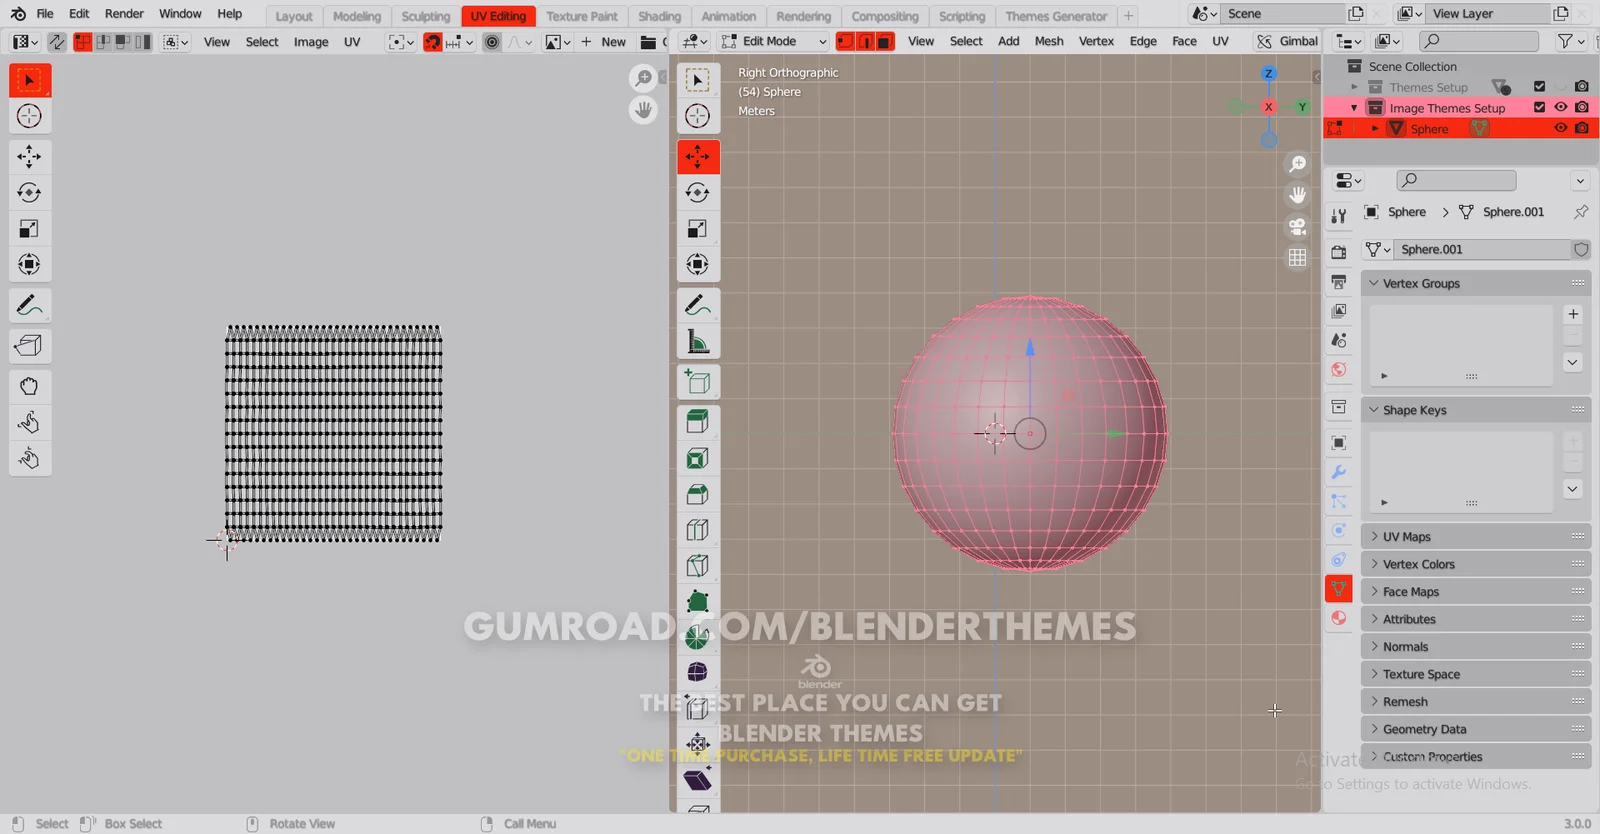The height and width of the screenshot is (834, 1600).
Task: Select the Loop Cut tool
Action: tap(698, 530)
